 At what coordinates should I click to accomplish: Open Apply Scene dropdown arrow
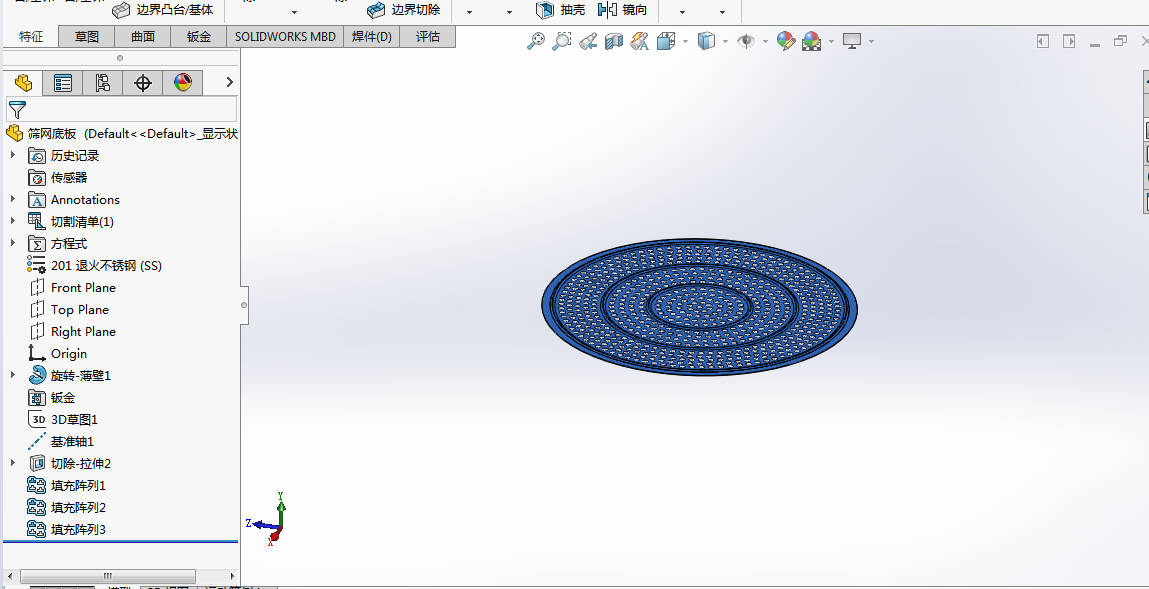coord(831,41)
